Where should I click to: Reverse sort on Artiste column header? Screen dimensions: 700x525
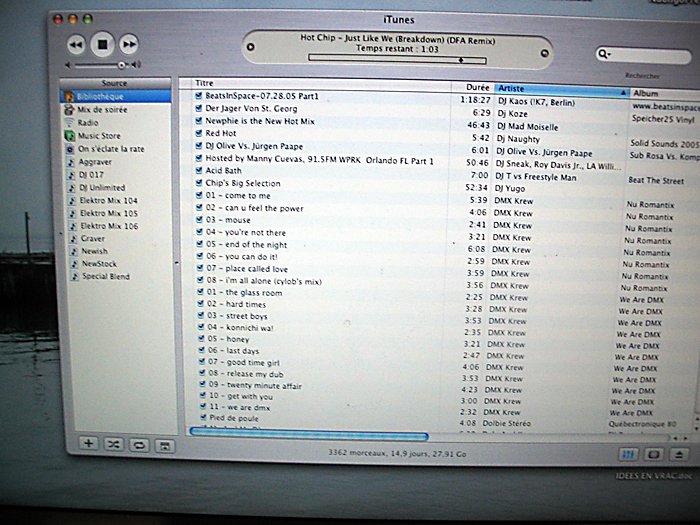pos(562,90)
